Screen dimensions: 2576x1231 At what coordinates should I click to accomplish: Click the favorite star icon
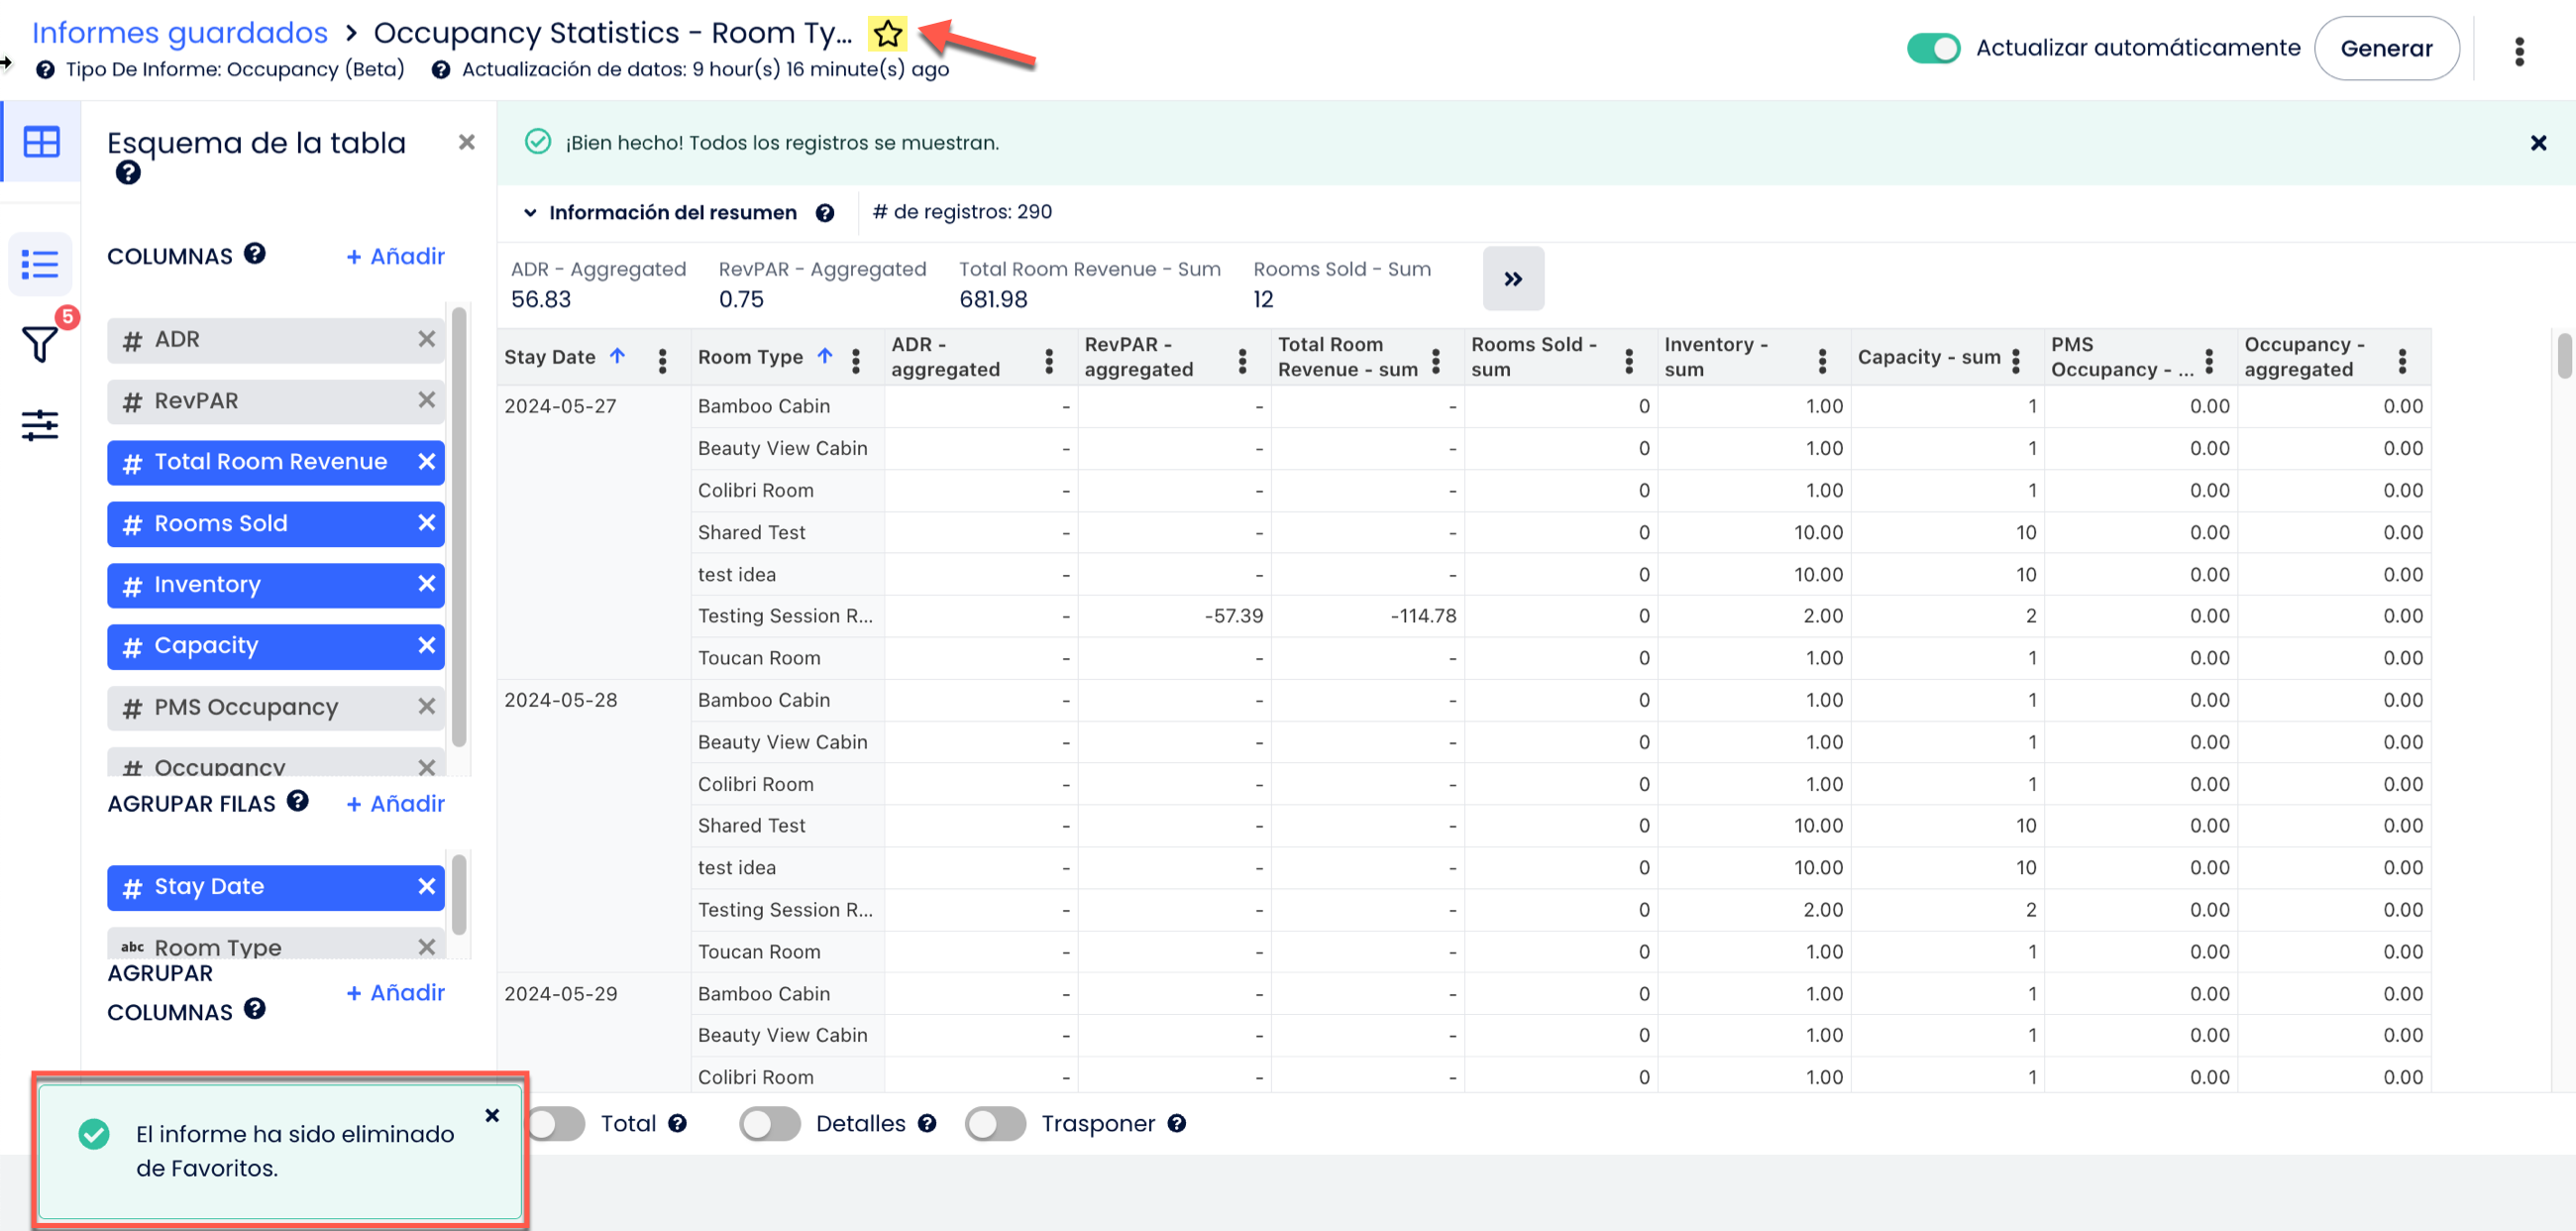coord(887,34)
